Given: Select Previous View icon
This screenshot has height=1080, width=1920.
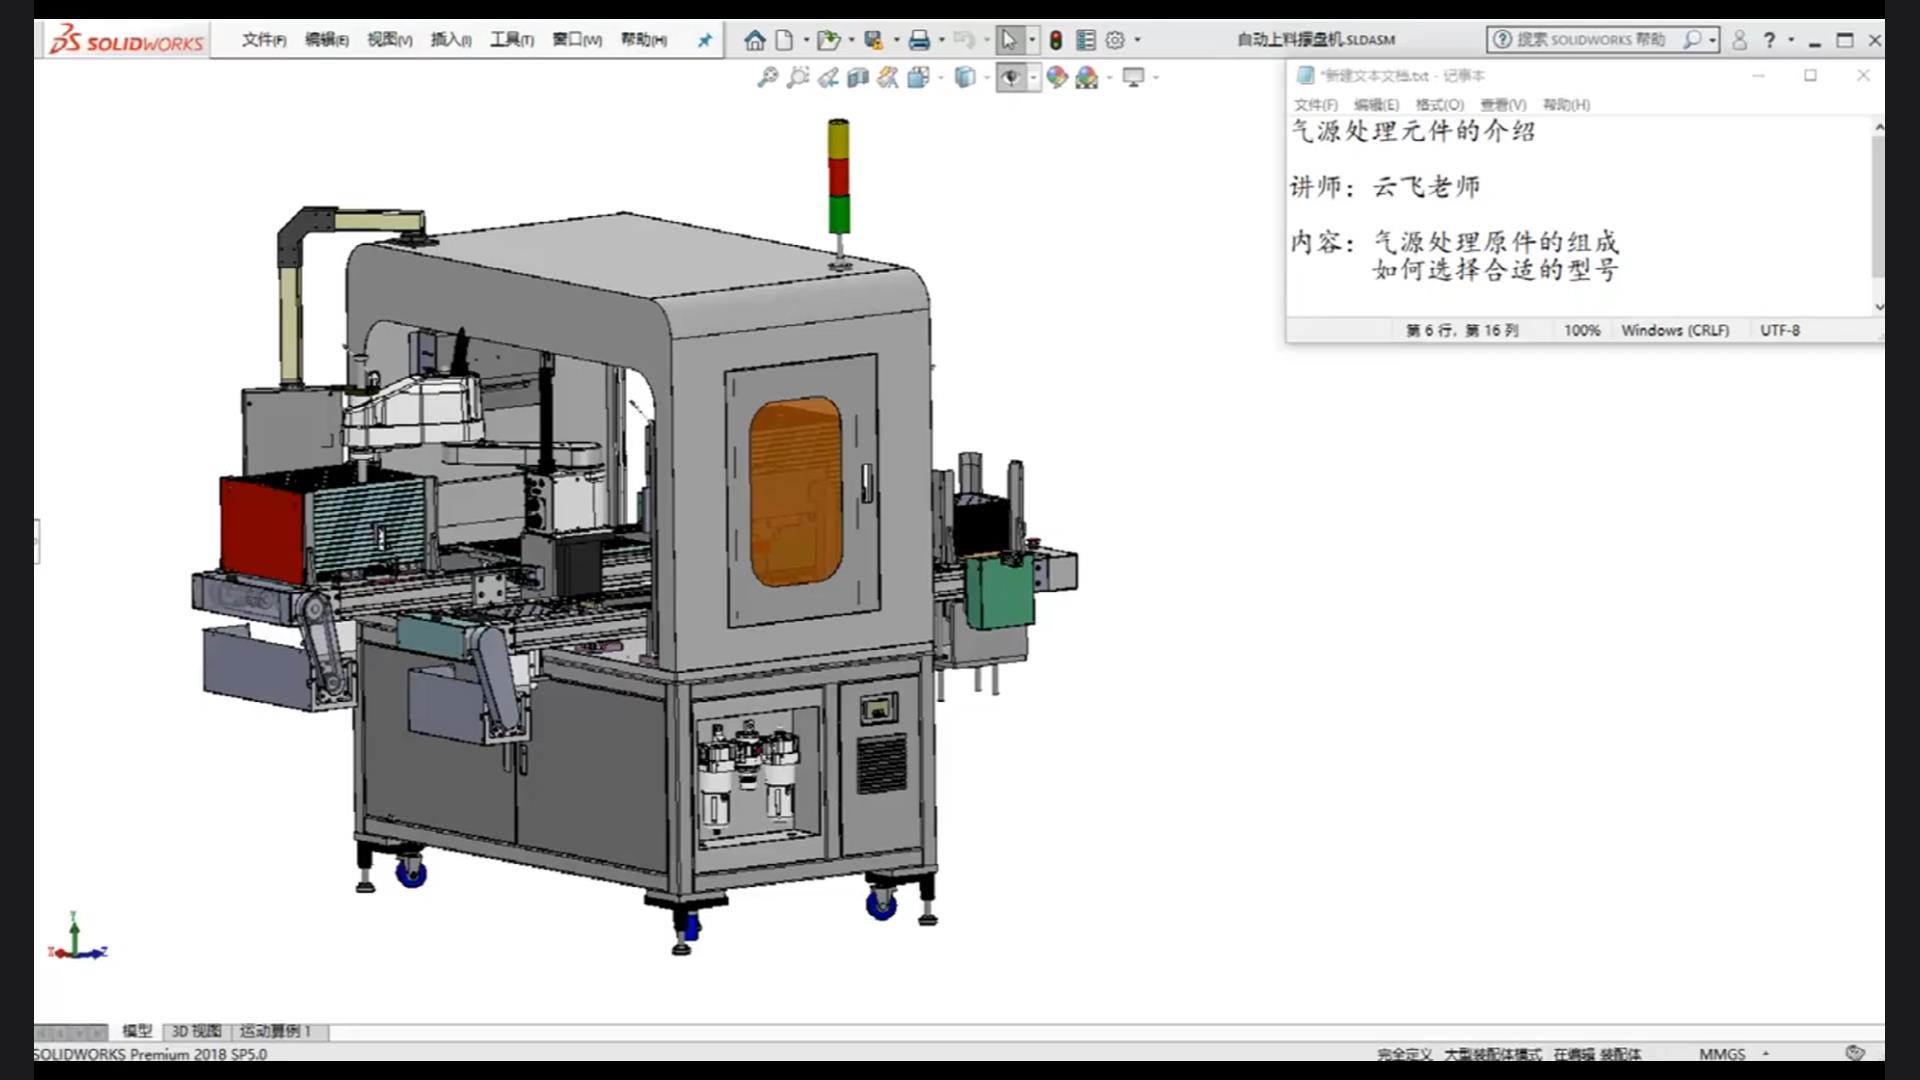Looking at the screenshot, I should click(828, 77).
